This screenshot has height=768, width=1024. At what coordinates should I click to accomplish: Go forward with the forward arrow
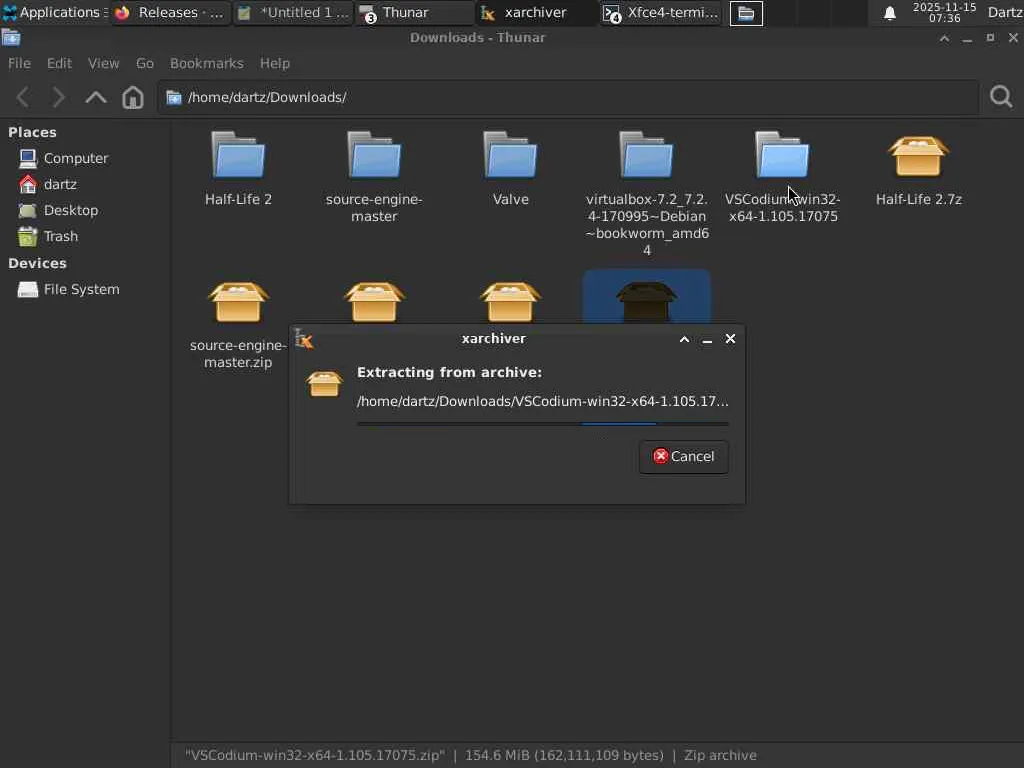pyautogui.click(x=59, y=97)
